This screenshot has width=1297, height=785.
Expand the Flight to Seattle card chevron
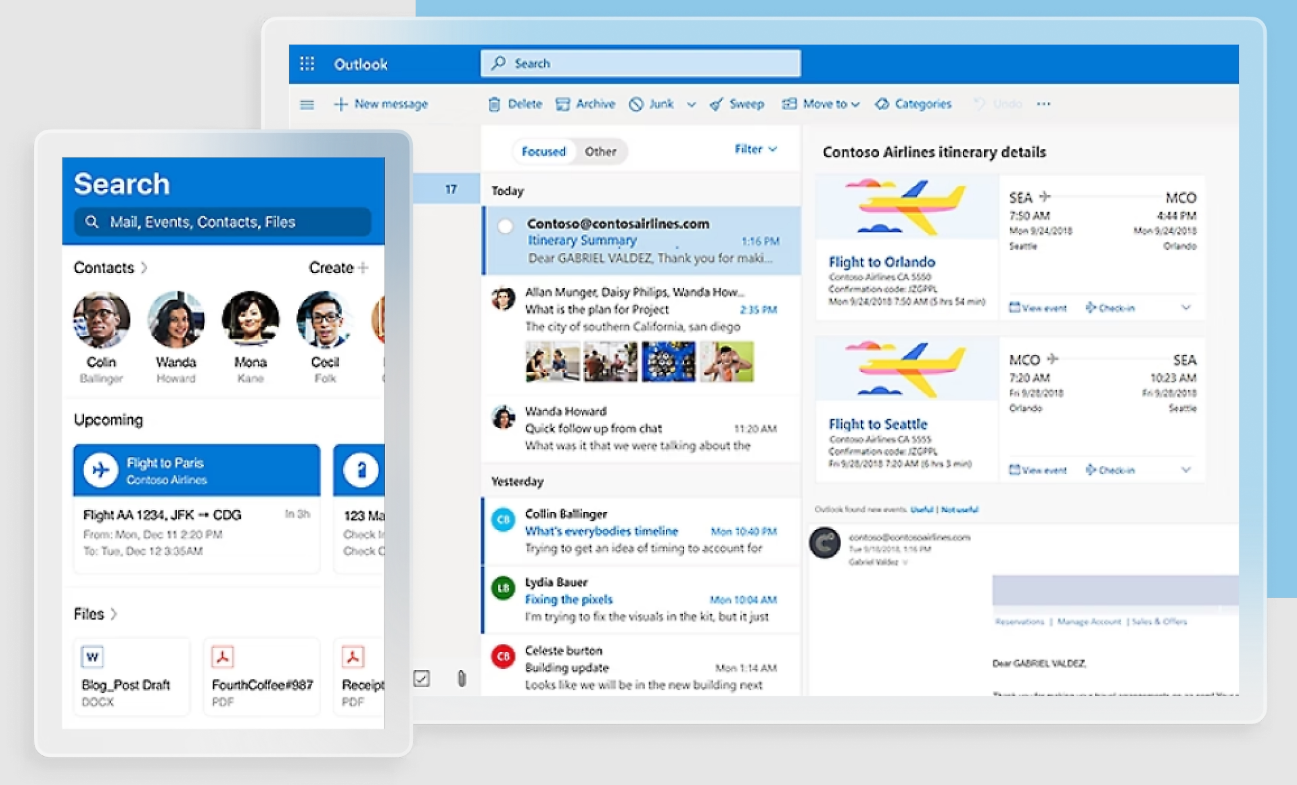point(1186,470)
